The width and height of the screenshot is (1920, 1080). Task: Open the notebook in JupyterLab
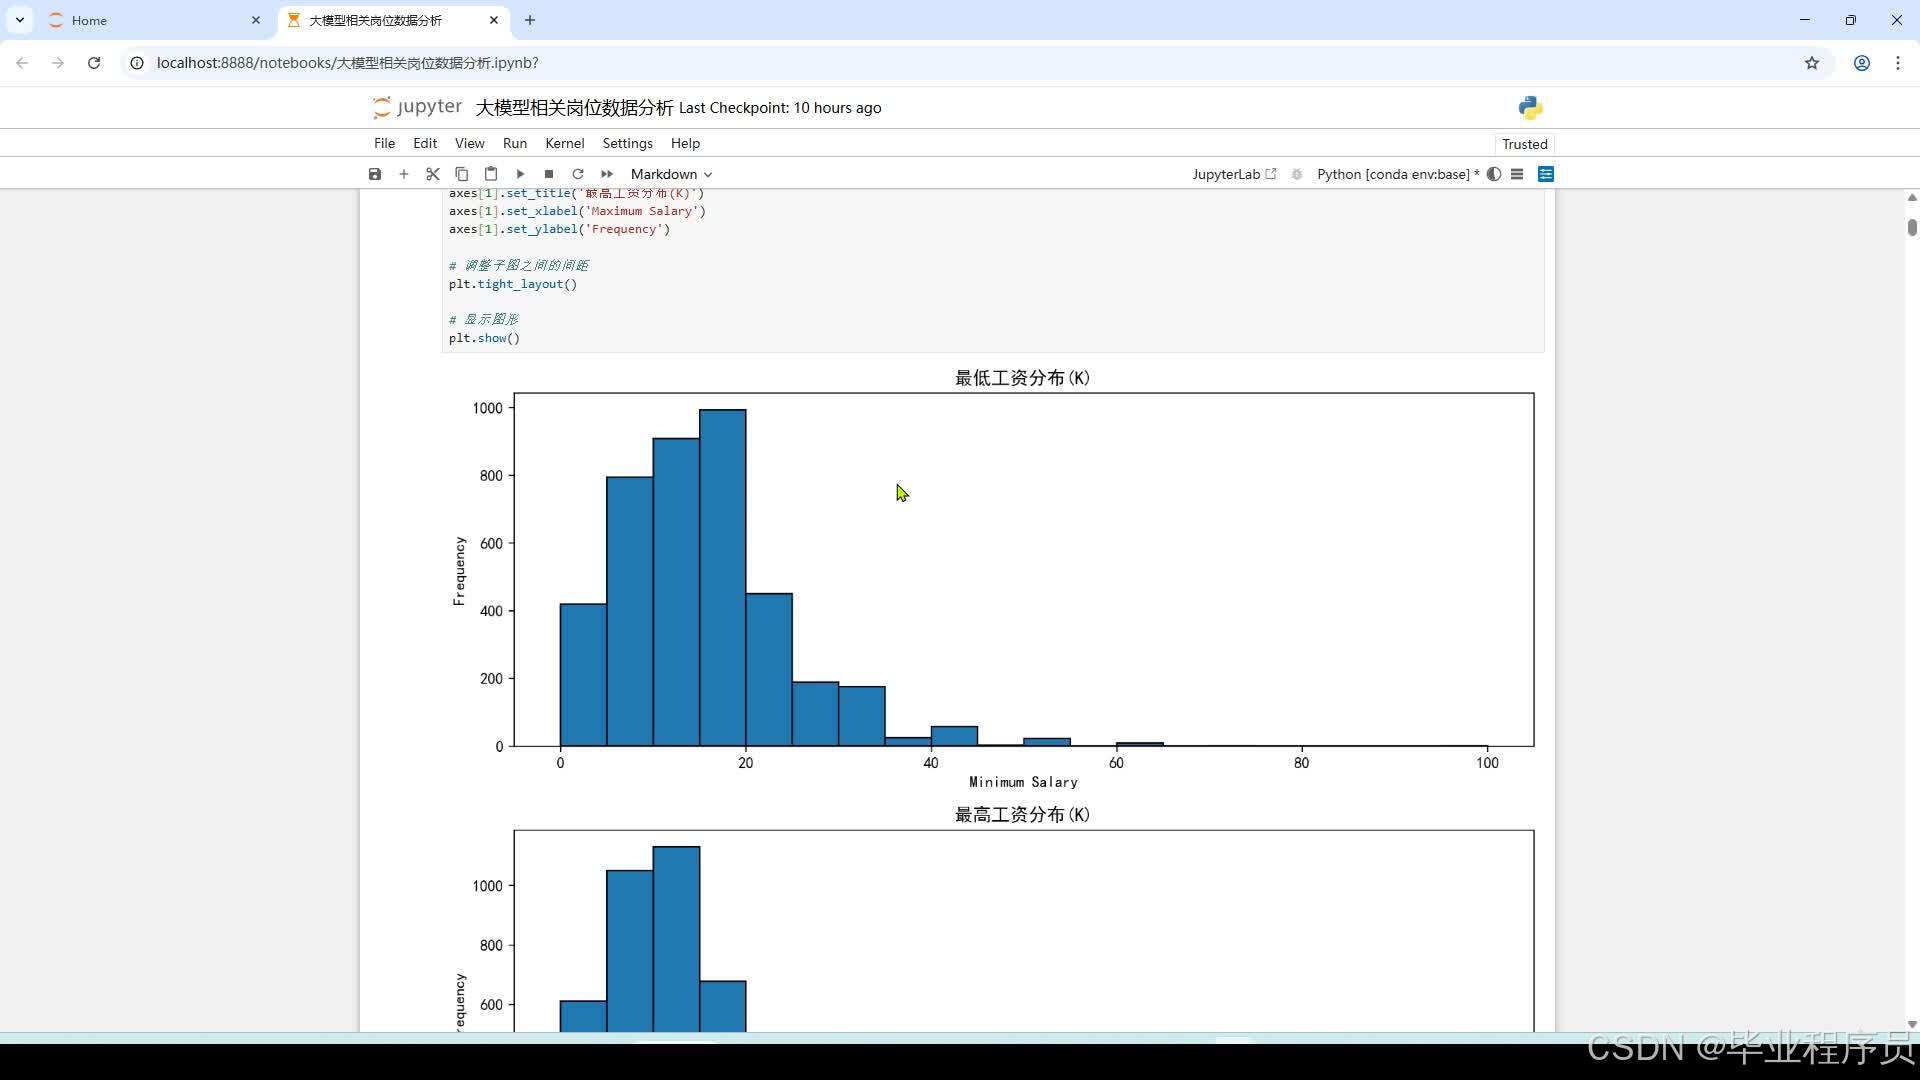click(x=1234, y=174)
